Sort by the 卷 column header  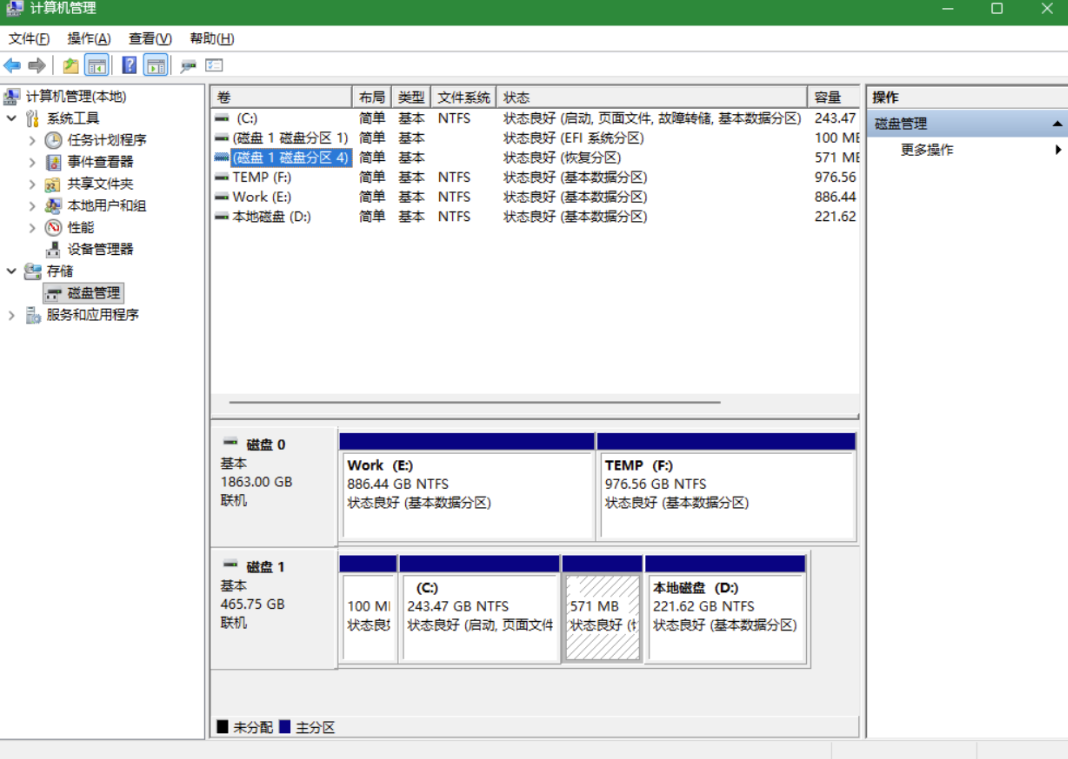(x=281, y=97)
